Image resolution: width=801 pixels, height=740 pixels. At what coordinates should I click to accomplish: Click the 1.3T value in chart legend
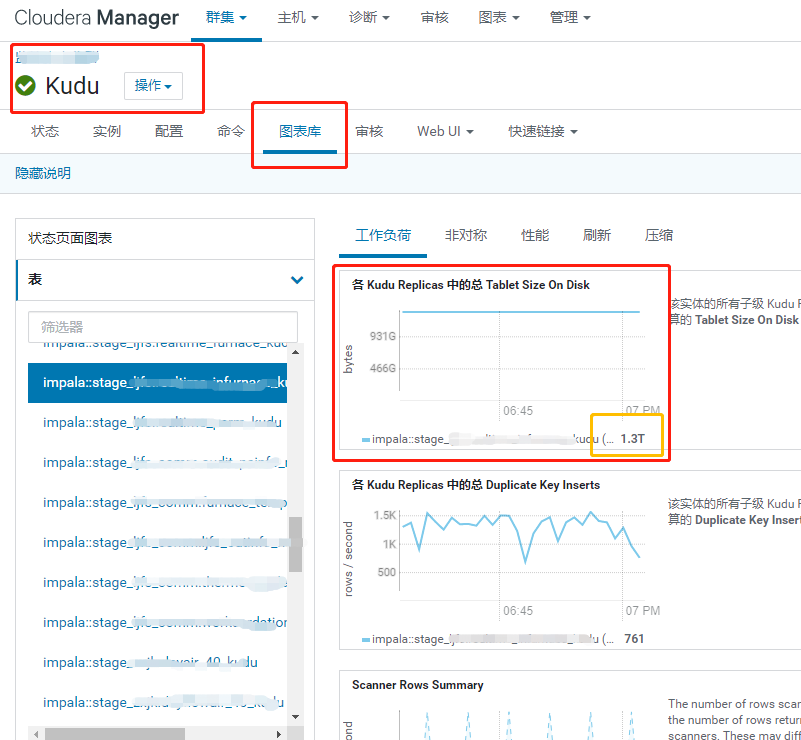[632, 439]
